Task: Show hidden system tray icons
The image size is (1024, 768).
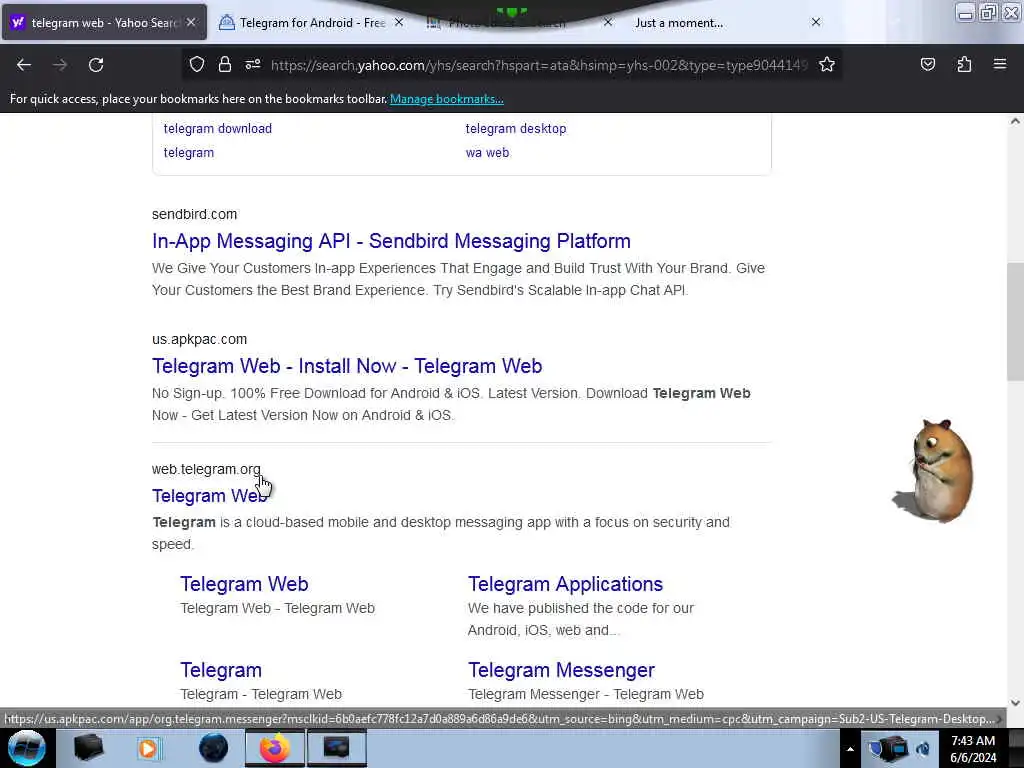Action: (850, 749)
